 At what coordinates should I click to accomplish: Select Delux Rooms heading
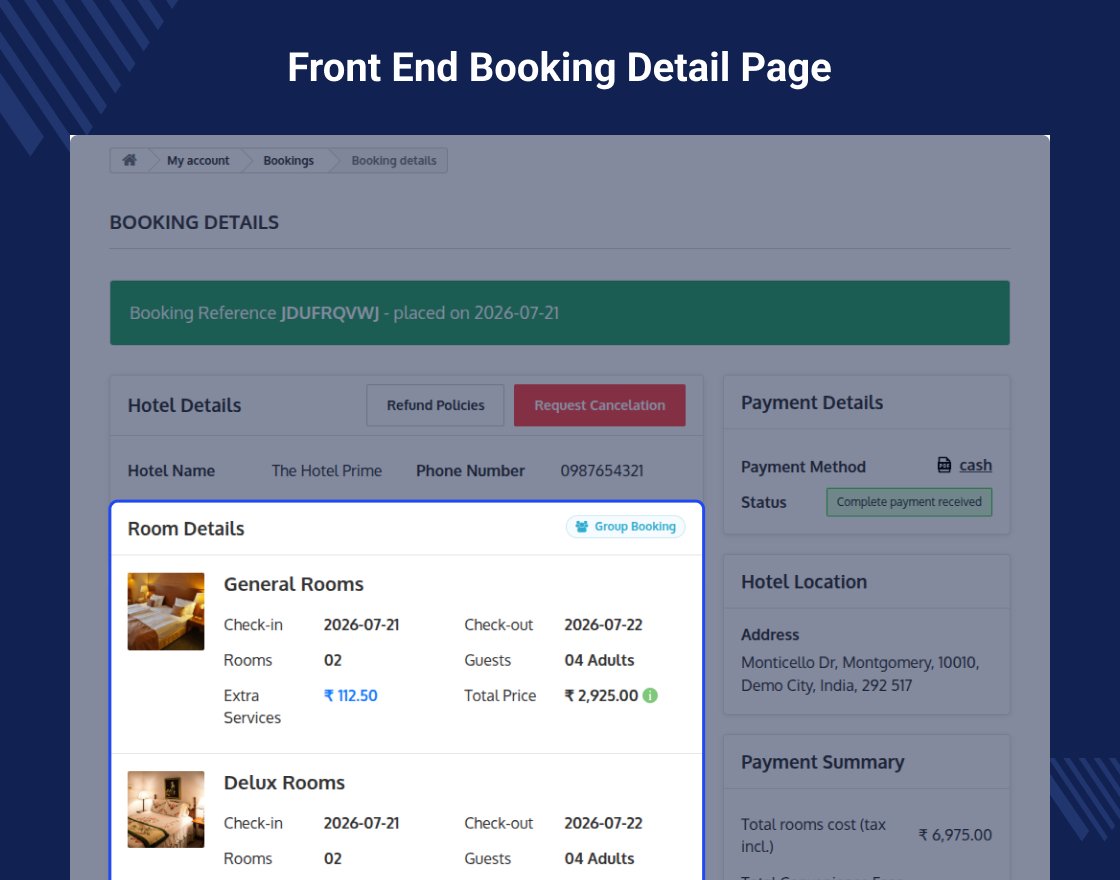[284, 783]
